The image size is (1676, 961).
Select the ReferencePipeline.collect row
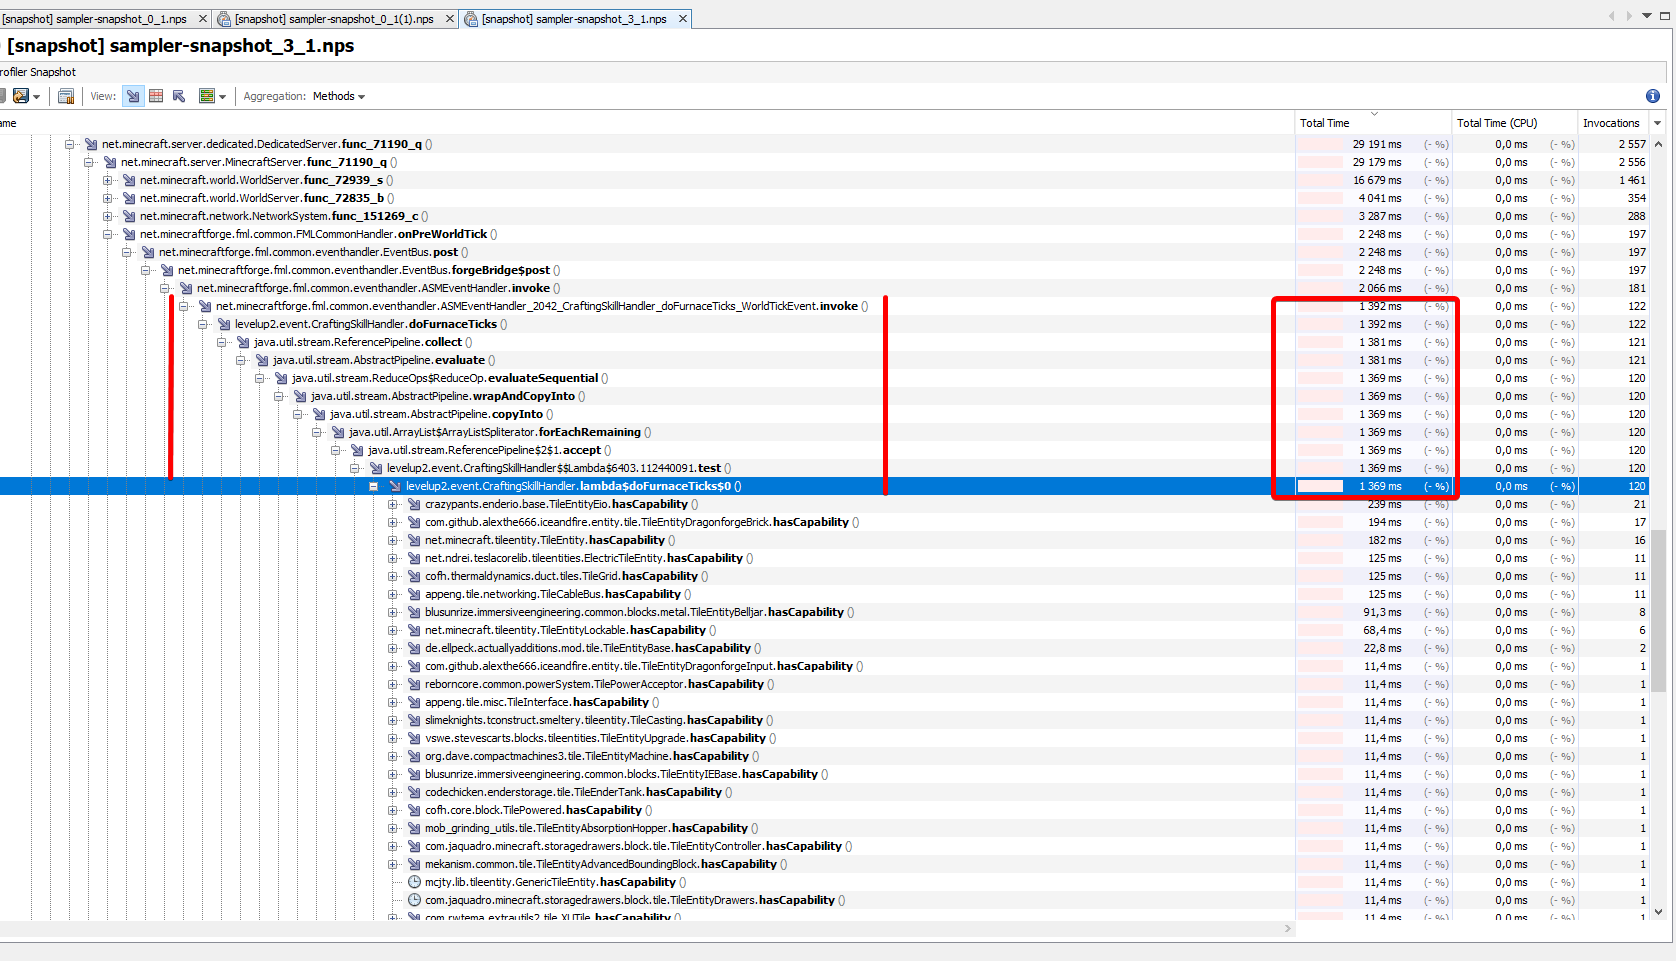click(x=824, y=342)
